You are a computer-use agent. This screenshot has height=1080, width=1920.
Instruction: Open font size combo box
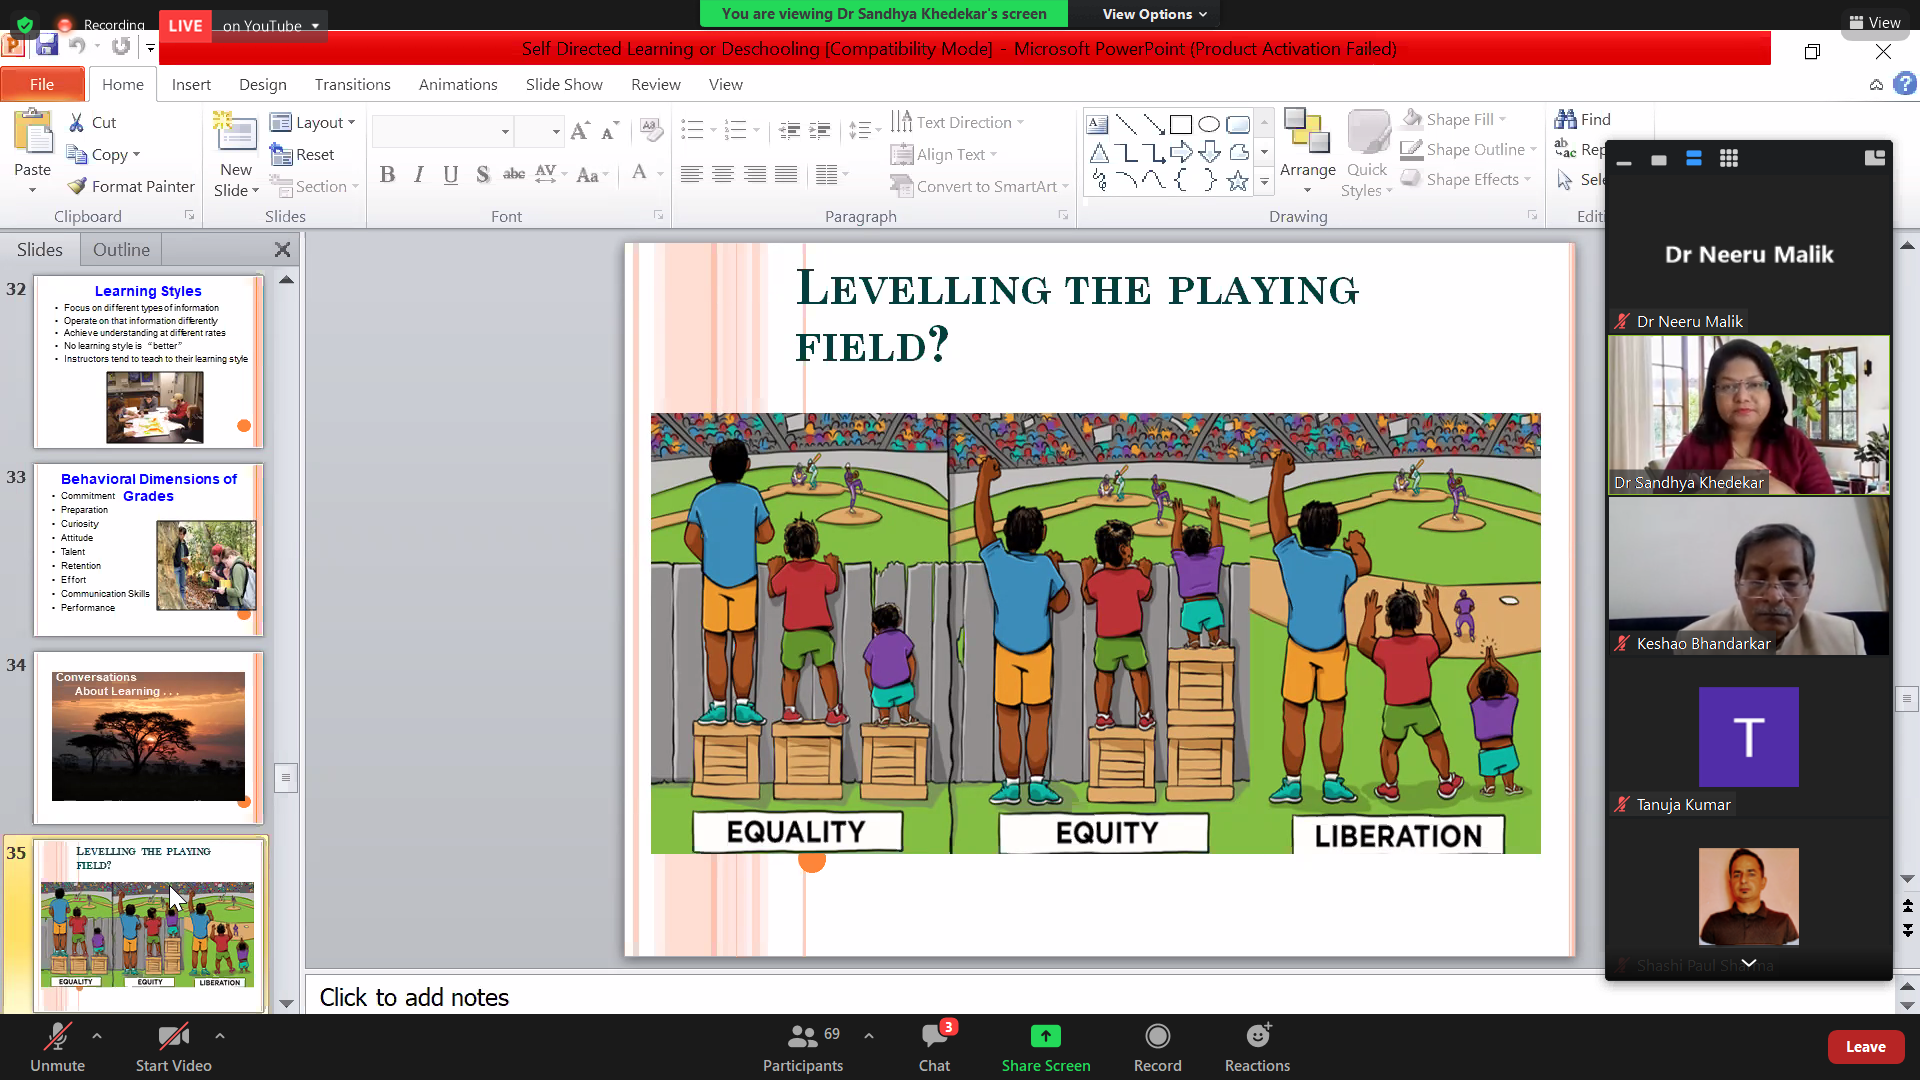[539, 131]
